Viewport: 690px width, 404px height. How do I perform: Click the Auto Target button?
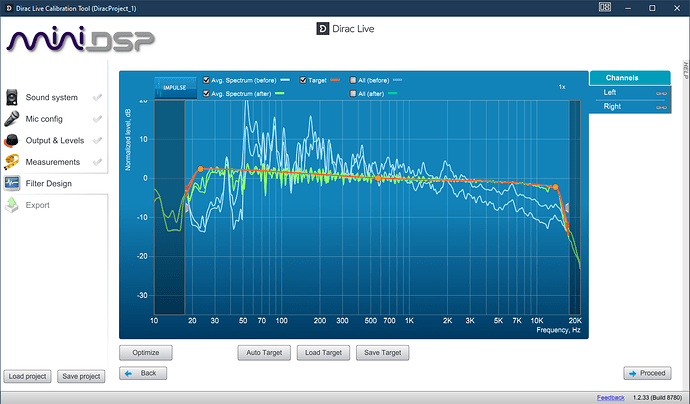tap(264, 353)
